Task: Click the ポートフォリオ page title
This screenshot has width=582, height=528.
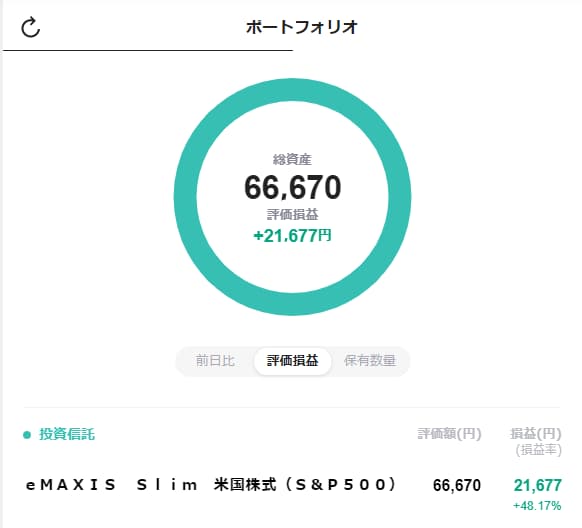Action: pyautogui.click(x=302, y=27)
